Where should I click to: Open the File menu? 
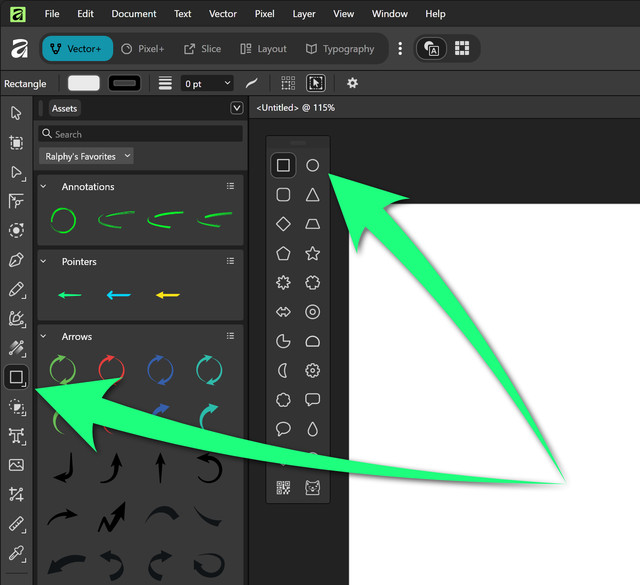coord(52,14)
